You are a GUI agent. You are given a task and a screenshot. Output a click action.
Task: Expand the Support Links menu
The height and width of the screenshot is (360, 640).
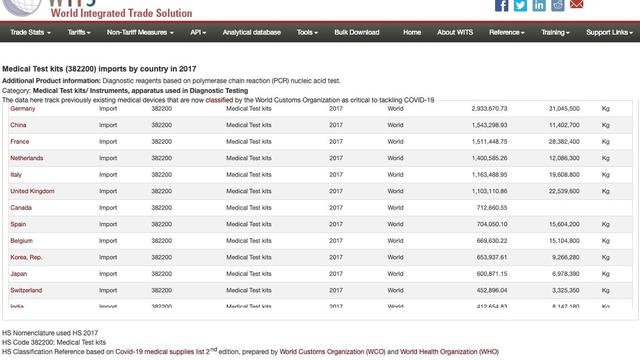click(x=609, y=32)
